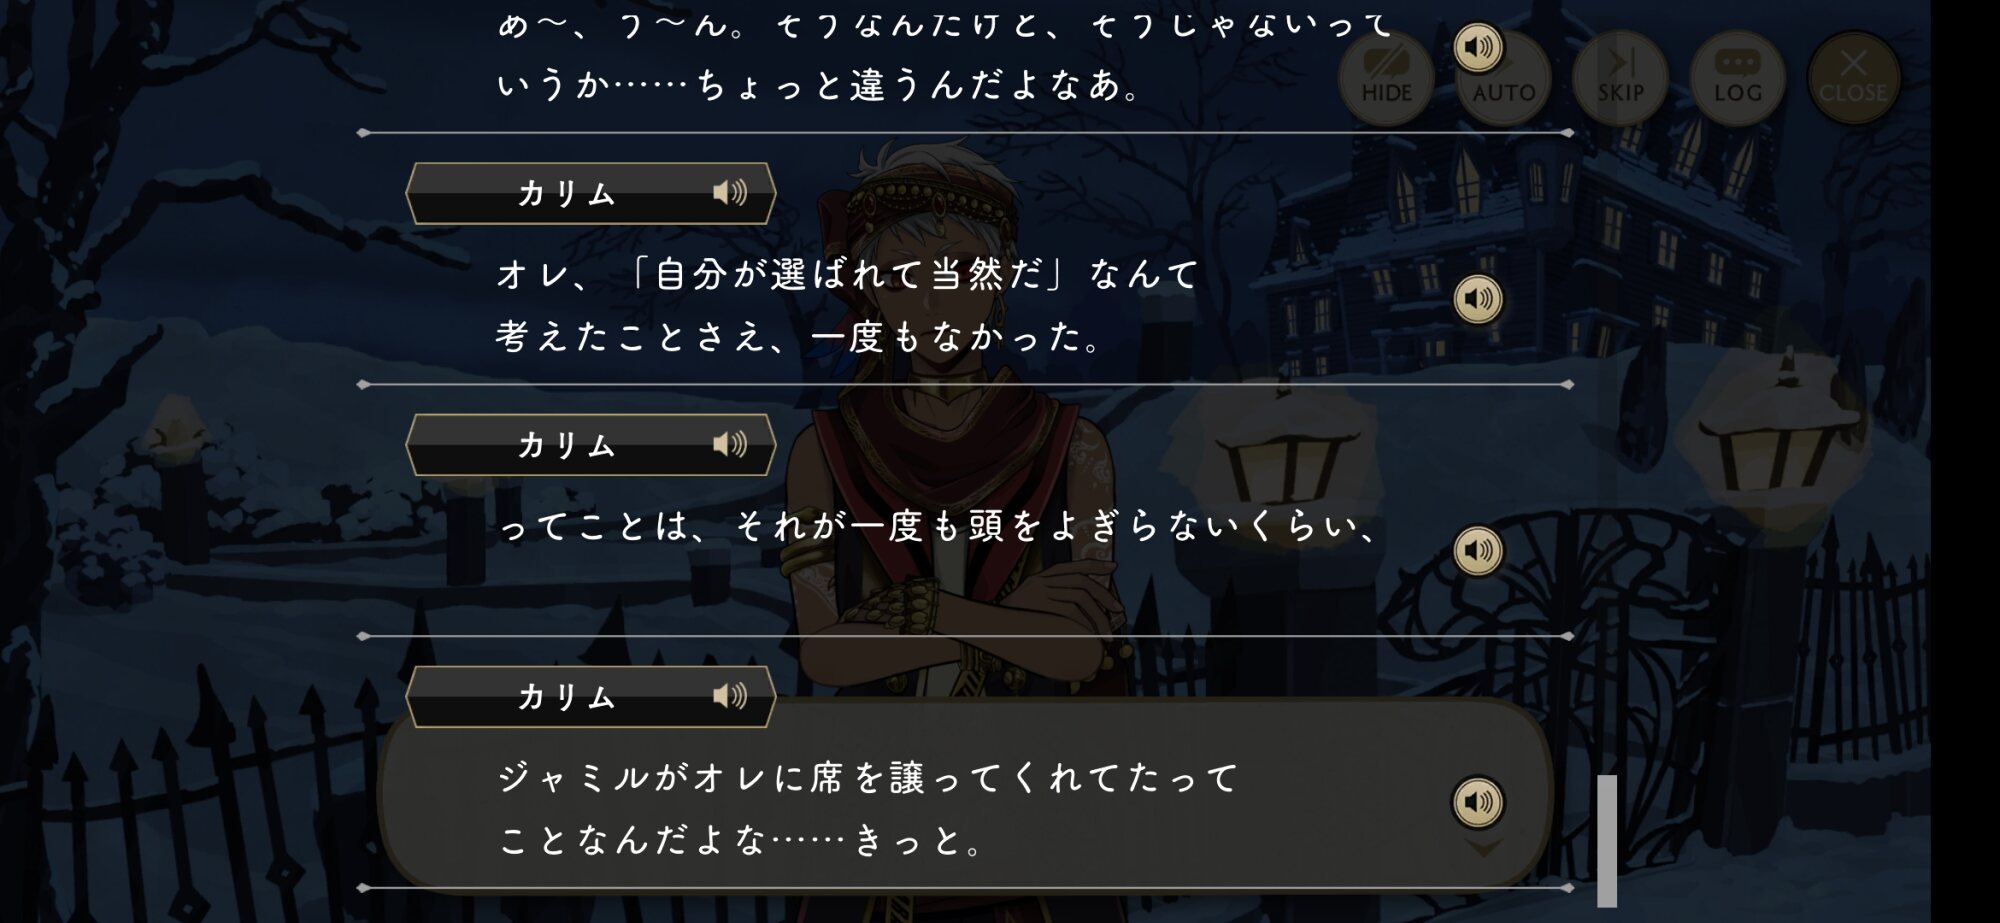Viewport: 2000px width, 923px height.
Task: Click the dialogue text 考えたことさえ、一度もなかった
Action: (x=800, y=337)
